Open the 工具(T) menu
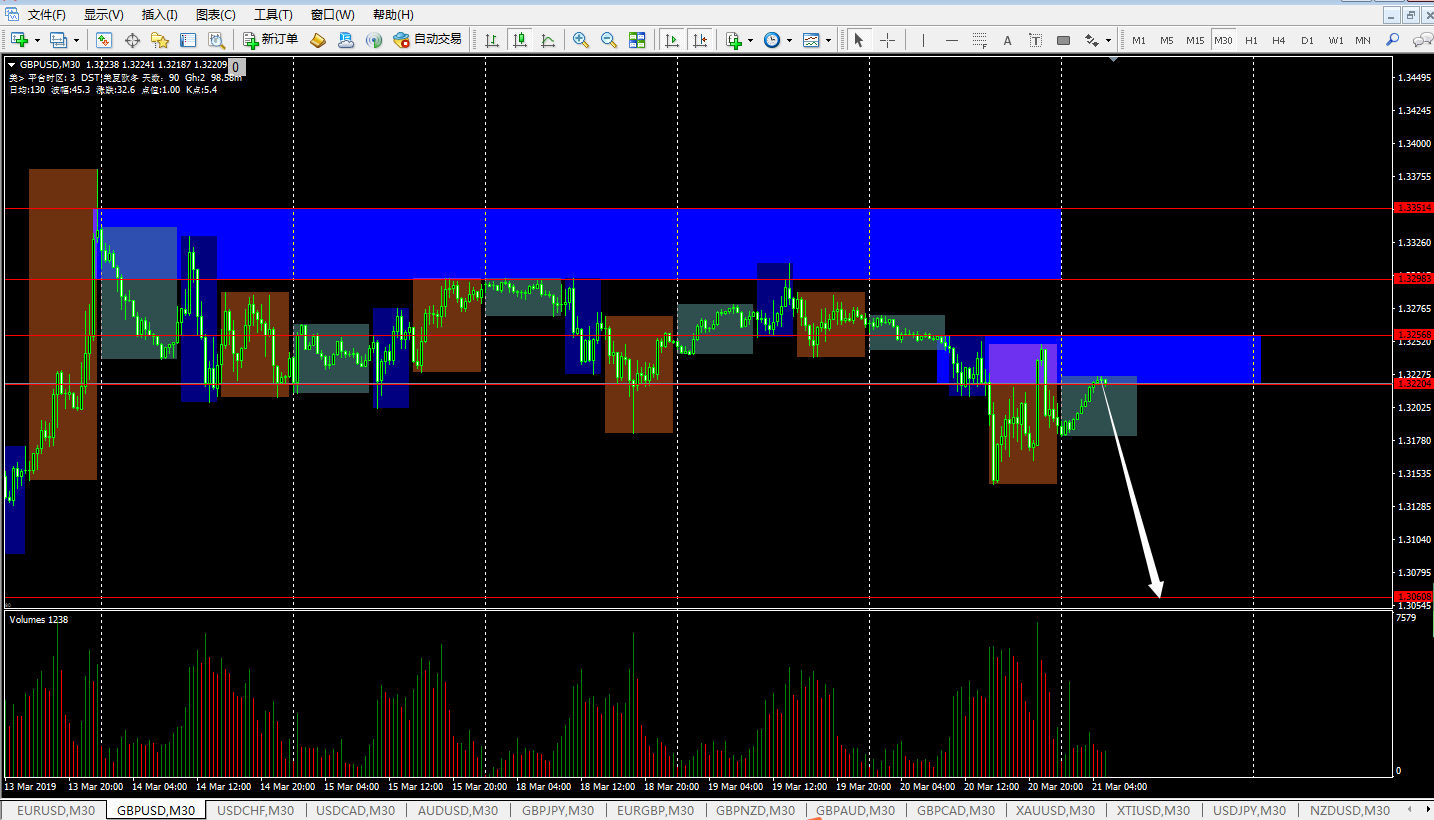Viewport: 1434px width, 820px height. coord(273,15)
